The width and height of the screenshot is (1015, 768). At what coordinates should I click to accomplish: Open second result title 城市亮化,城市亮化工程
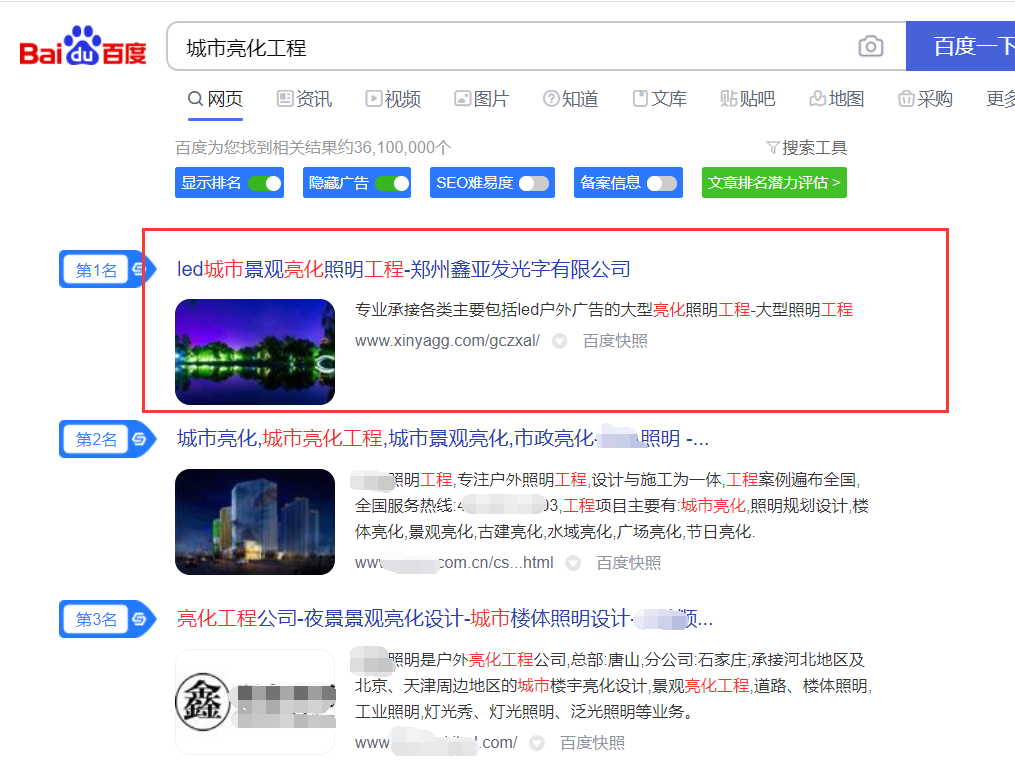(x=443, y=438)
